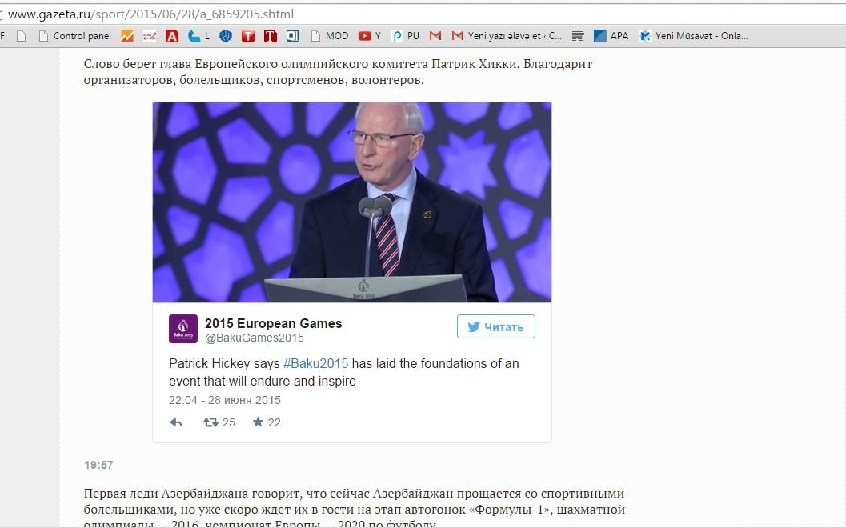Open the APA bookmark
Image resolution: width=846 pixels, height=528 pixels.
[x=611, y=36]
